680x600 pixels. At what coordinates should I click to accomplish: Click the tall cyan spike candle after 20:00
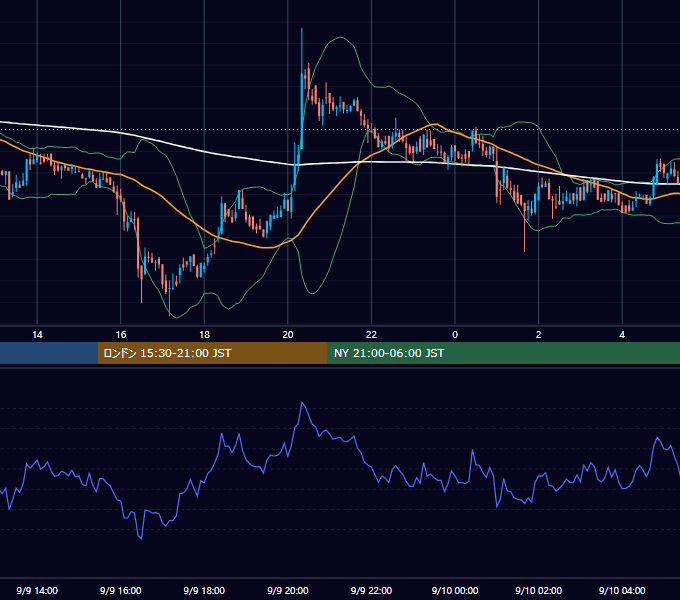pos(302,89)
